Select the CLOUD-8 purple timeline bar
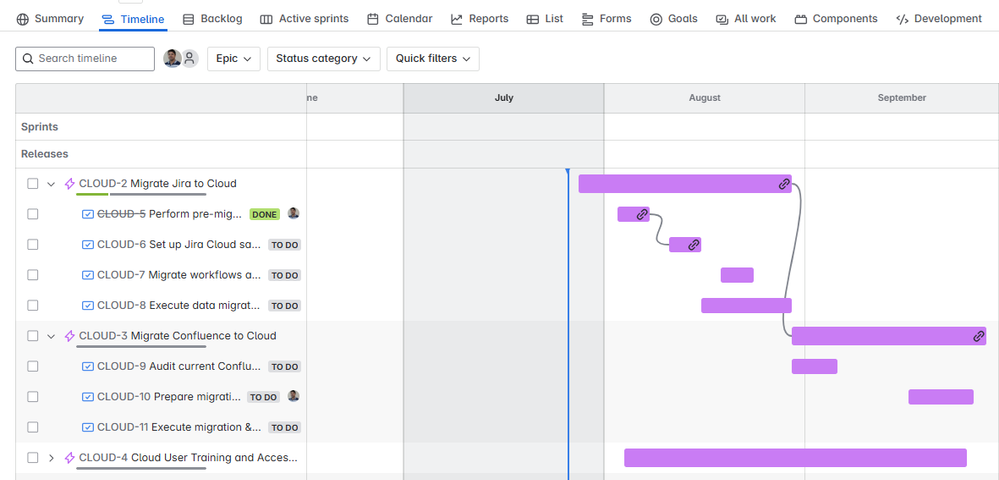 tap(746, 305)
